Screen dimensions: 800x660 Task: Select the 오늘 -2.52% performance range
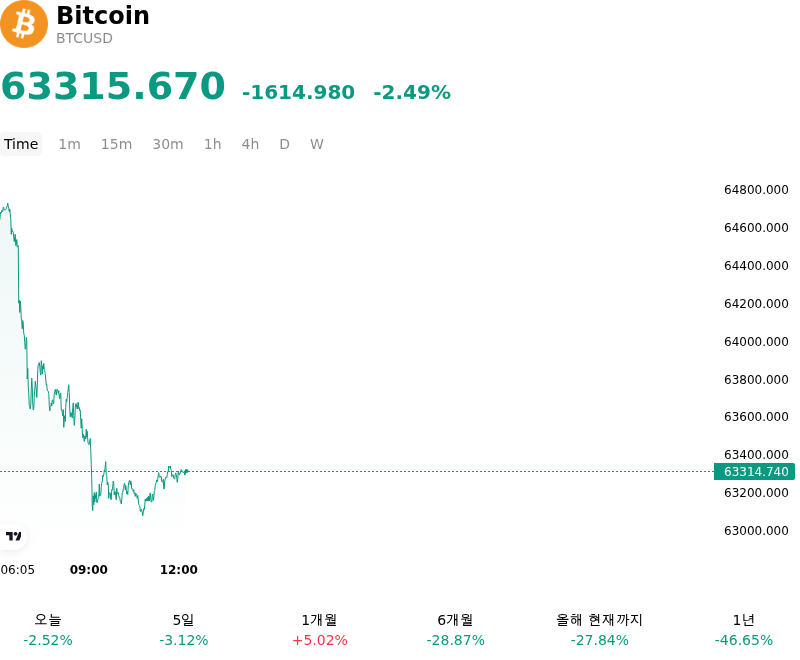click(48, 630)
